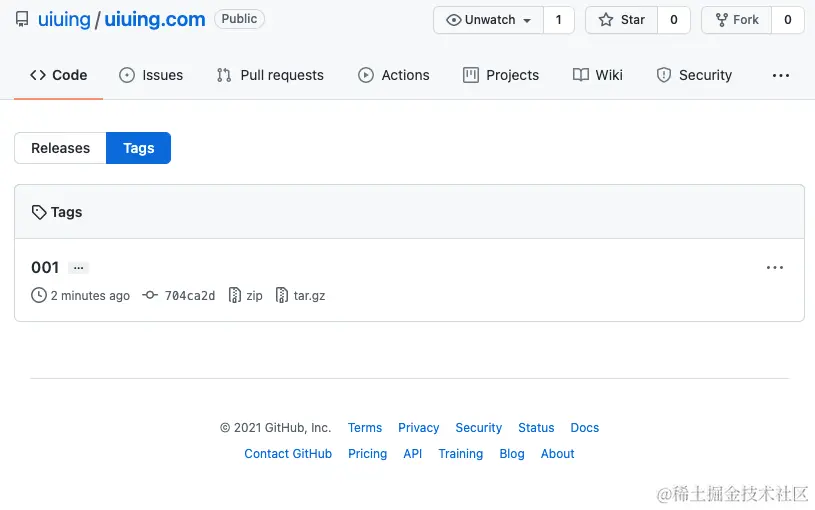Open the Actions tab
This screenshot has width=815, height=510.
click(393, 75)
